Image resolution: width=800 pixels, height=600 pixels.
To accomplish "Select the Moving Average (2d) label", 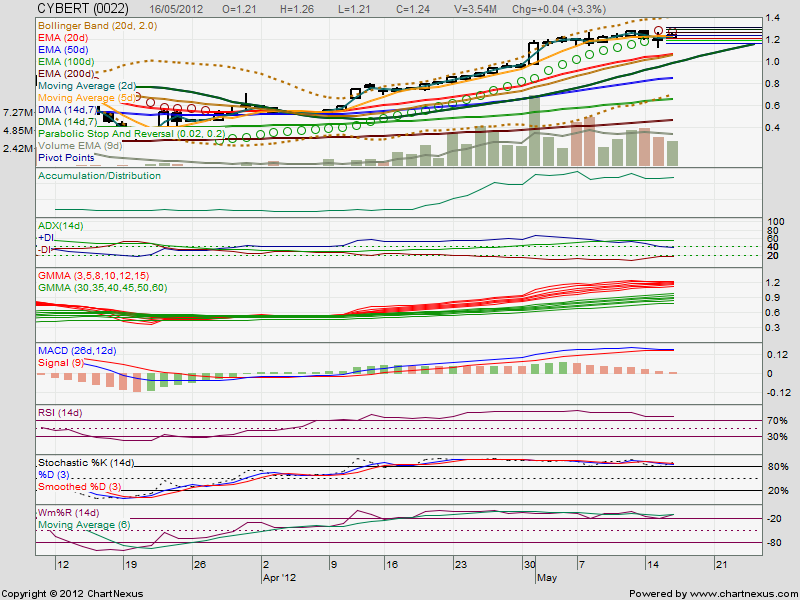I will coord(88,86).
